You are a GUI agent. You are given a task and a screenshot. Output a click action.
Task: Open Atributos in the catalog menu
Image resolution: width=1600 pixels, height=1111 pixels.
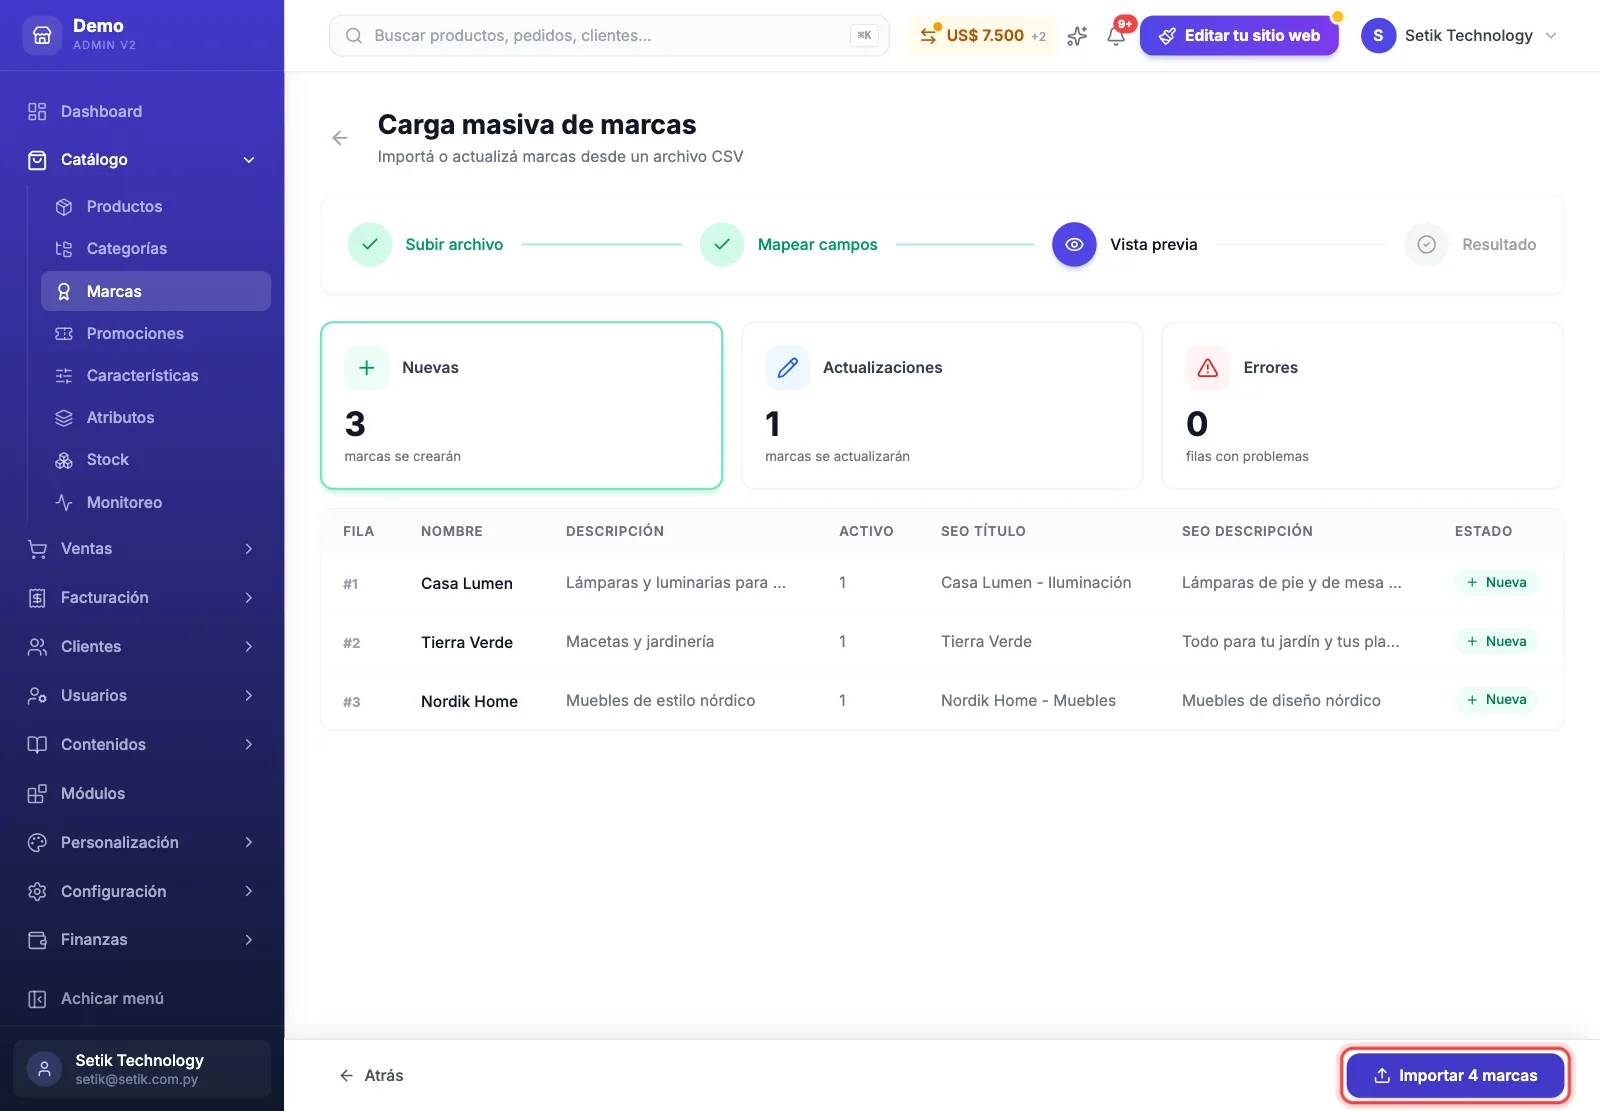[x=156, y=418]
